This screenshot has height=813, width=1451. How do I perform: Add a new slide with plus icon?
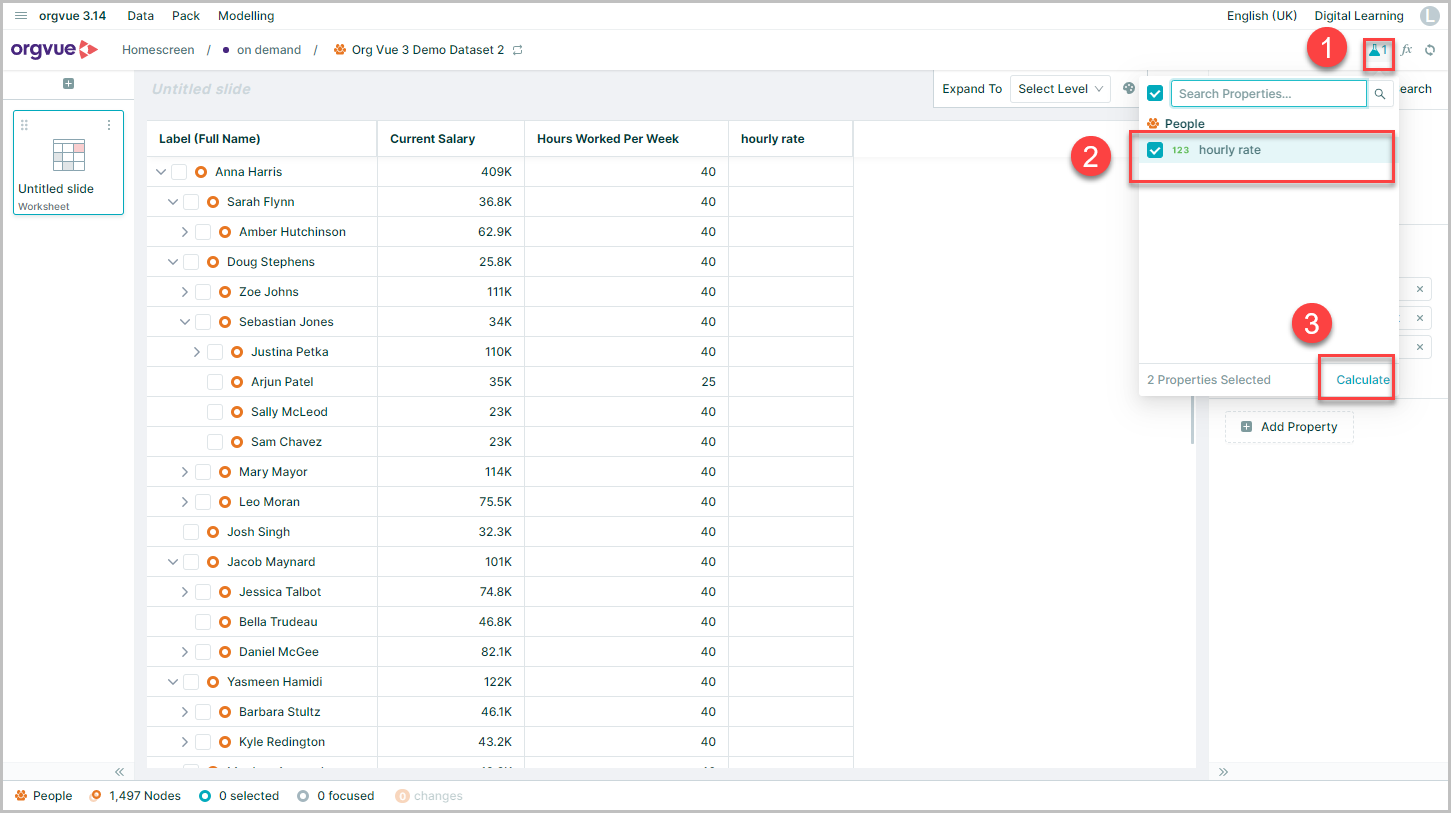pos(68,84)
